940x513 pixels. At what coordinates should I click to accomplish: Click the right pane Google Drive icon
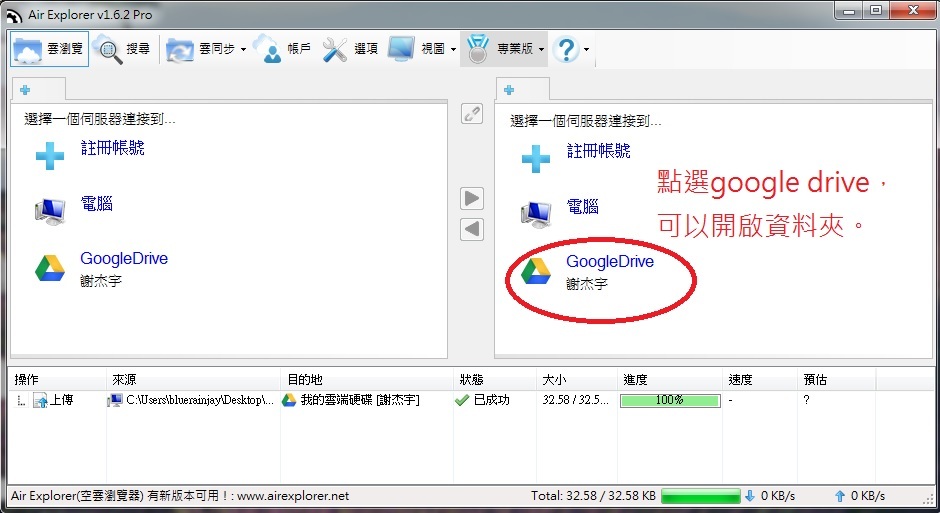tap(536, 271)
